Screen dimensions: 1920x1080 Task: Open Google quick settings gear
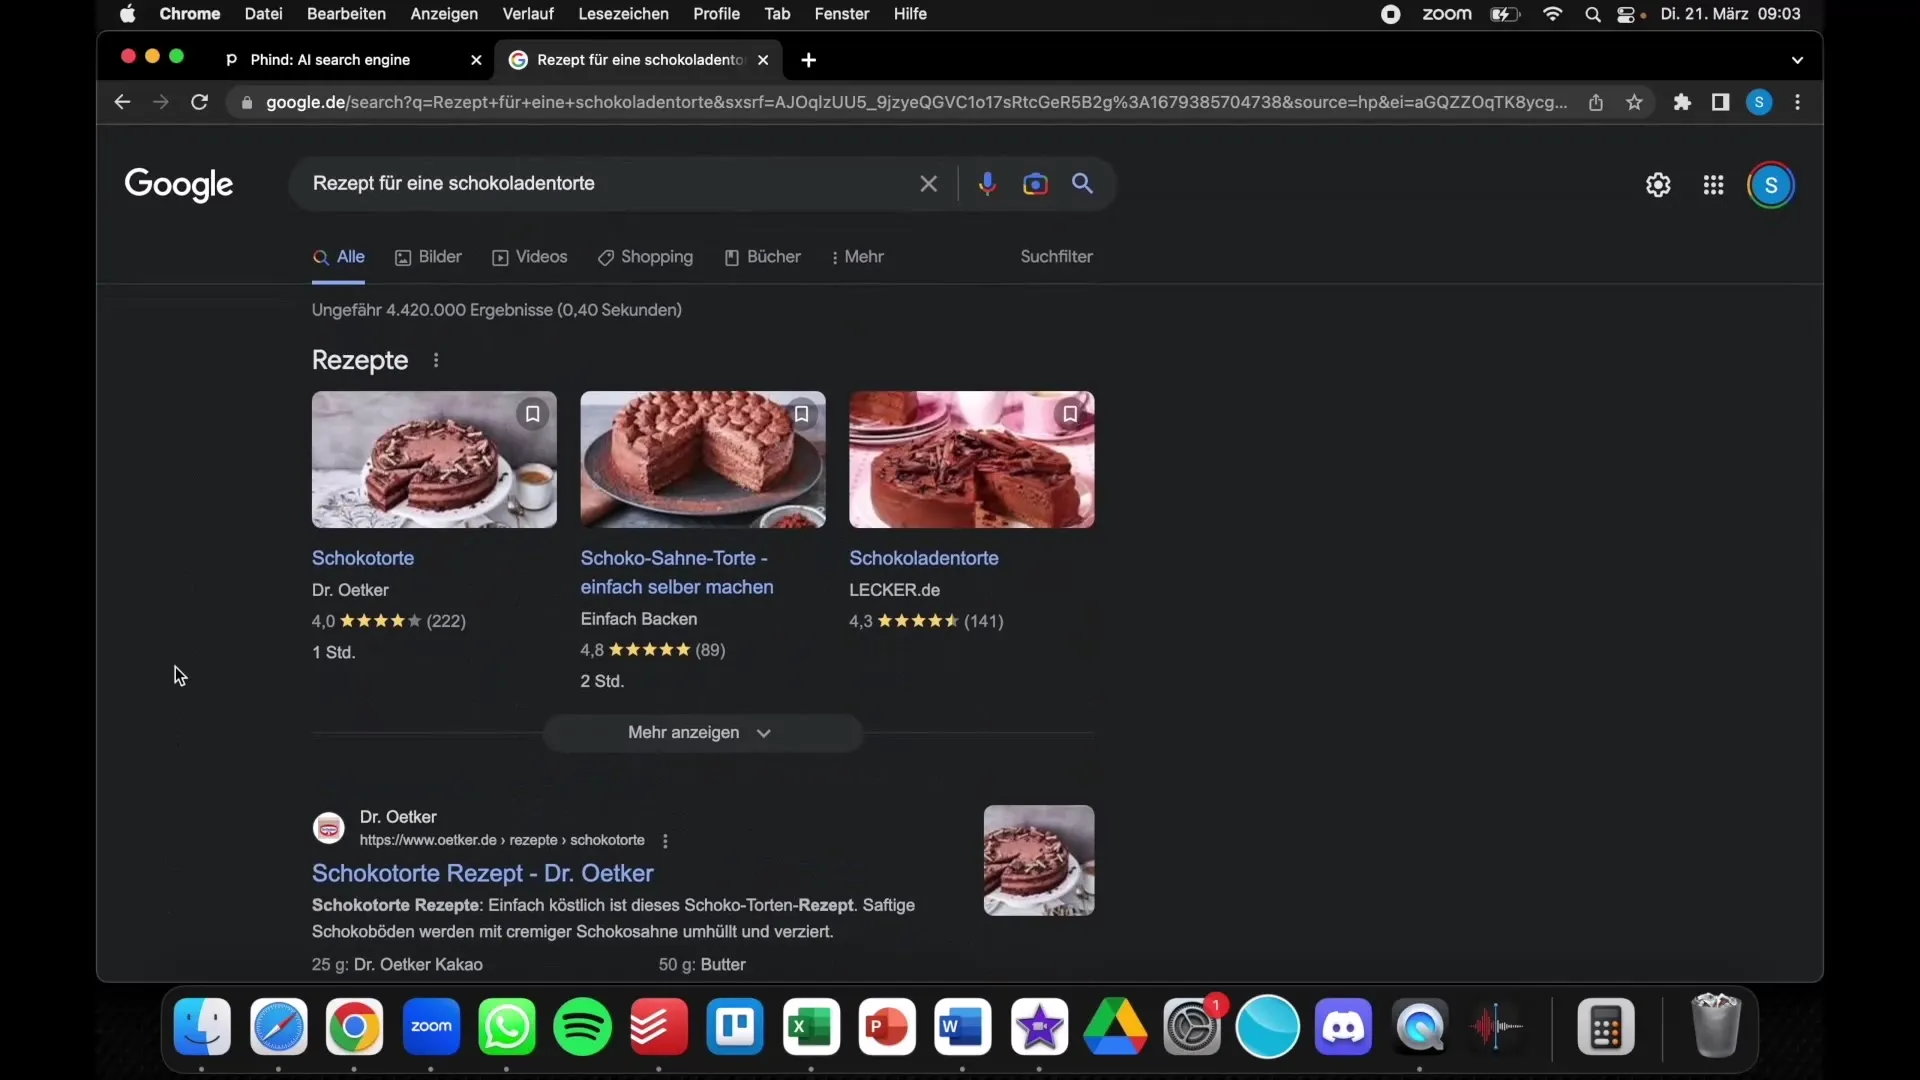(x=1658, y=185)
